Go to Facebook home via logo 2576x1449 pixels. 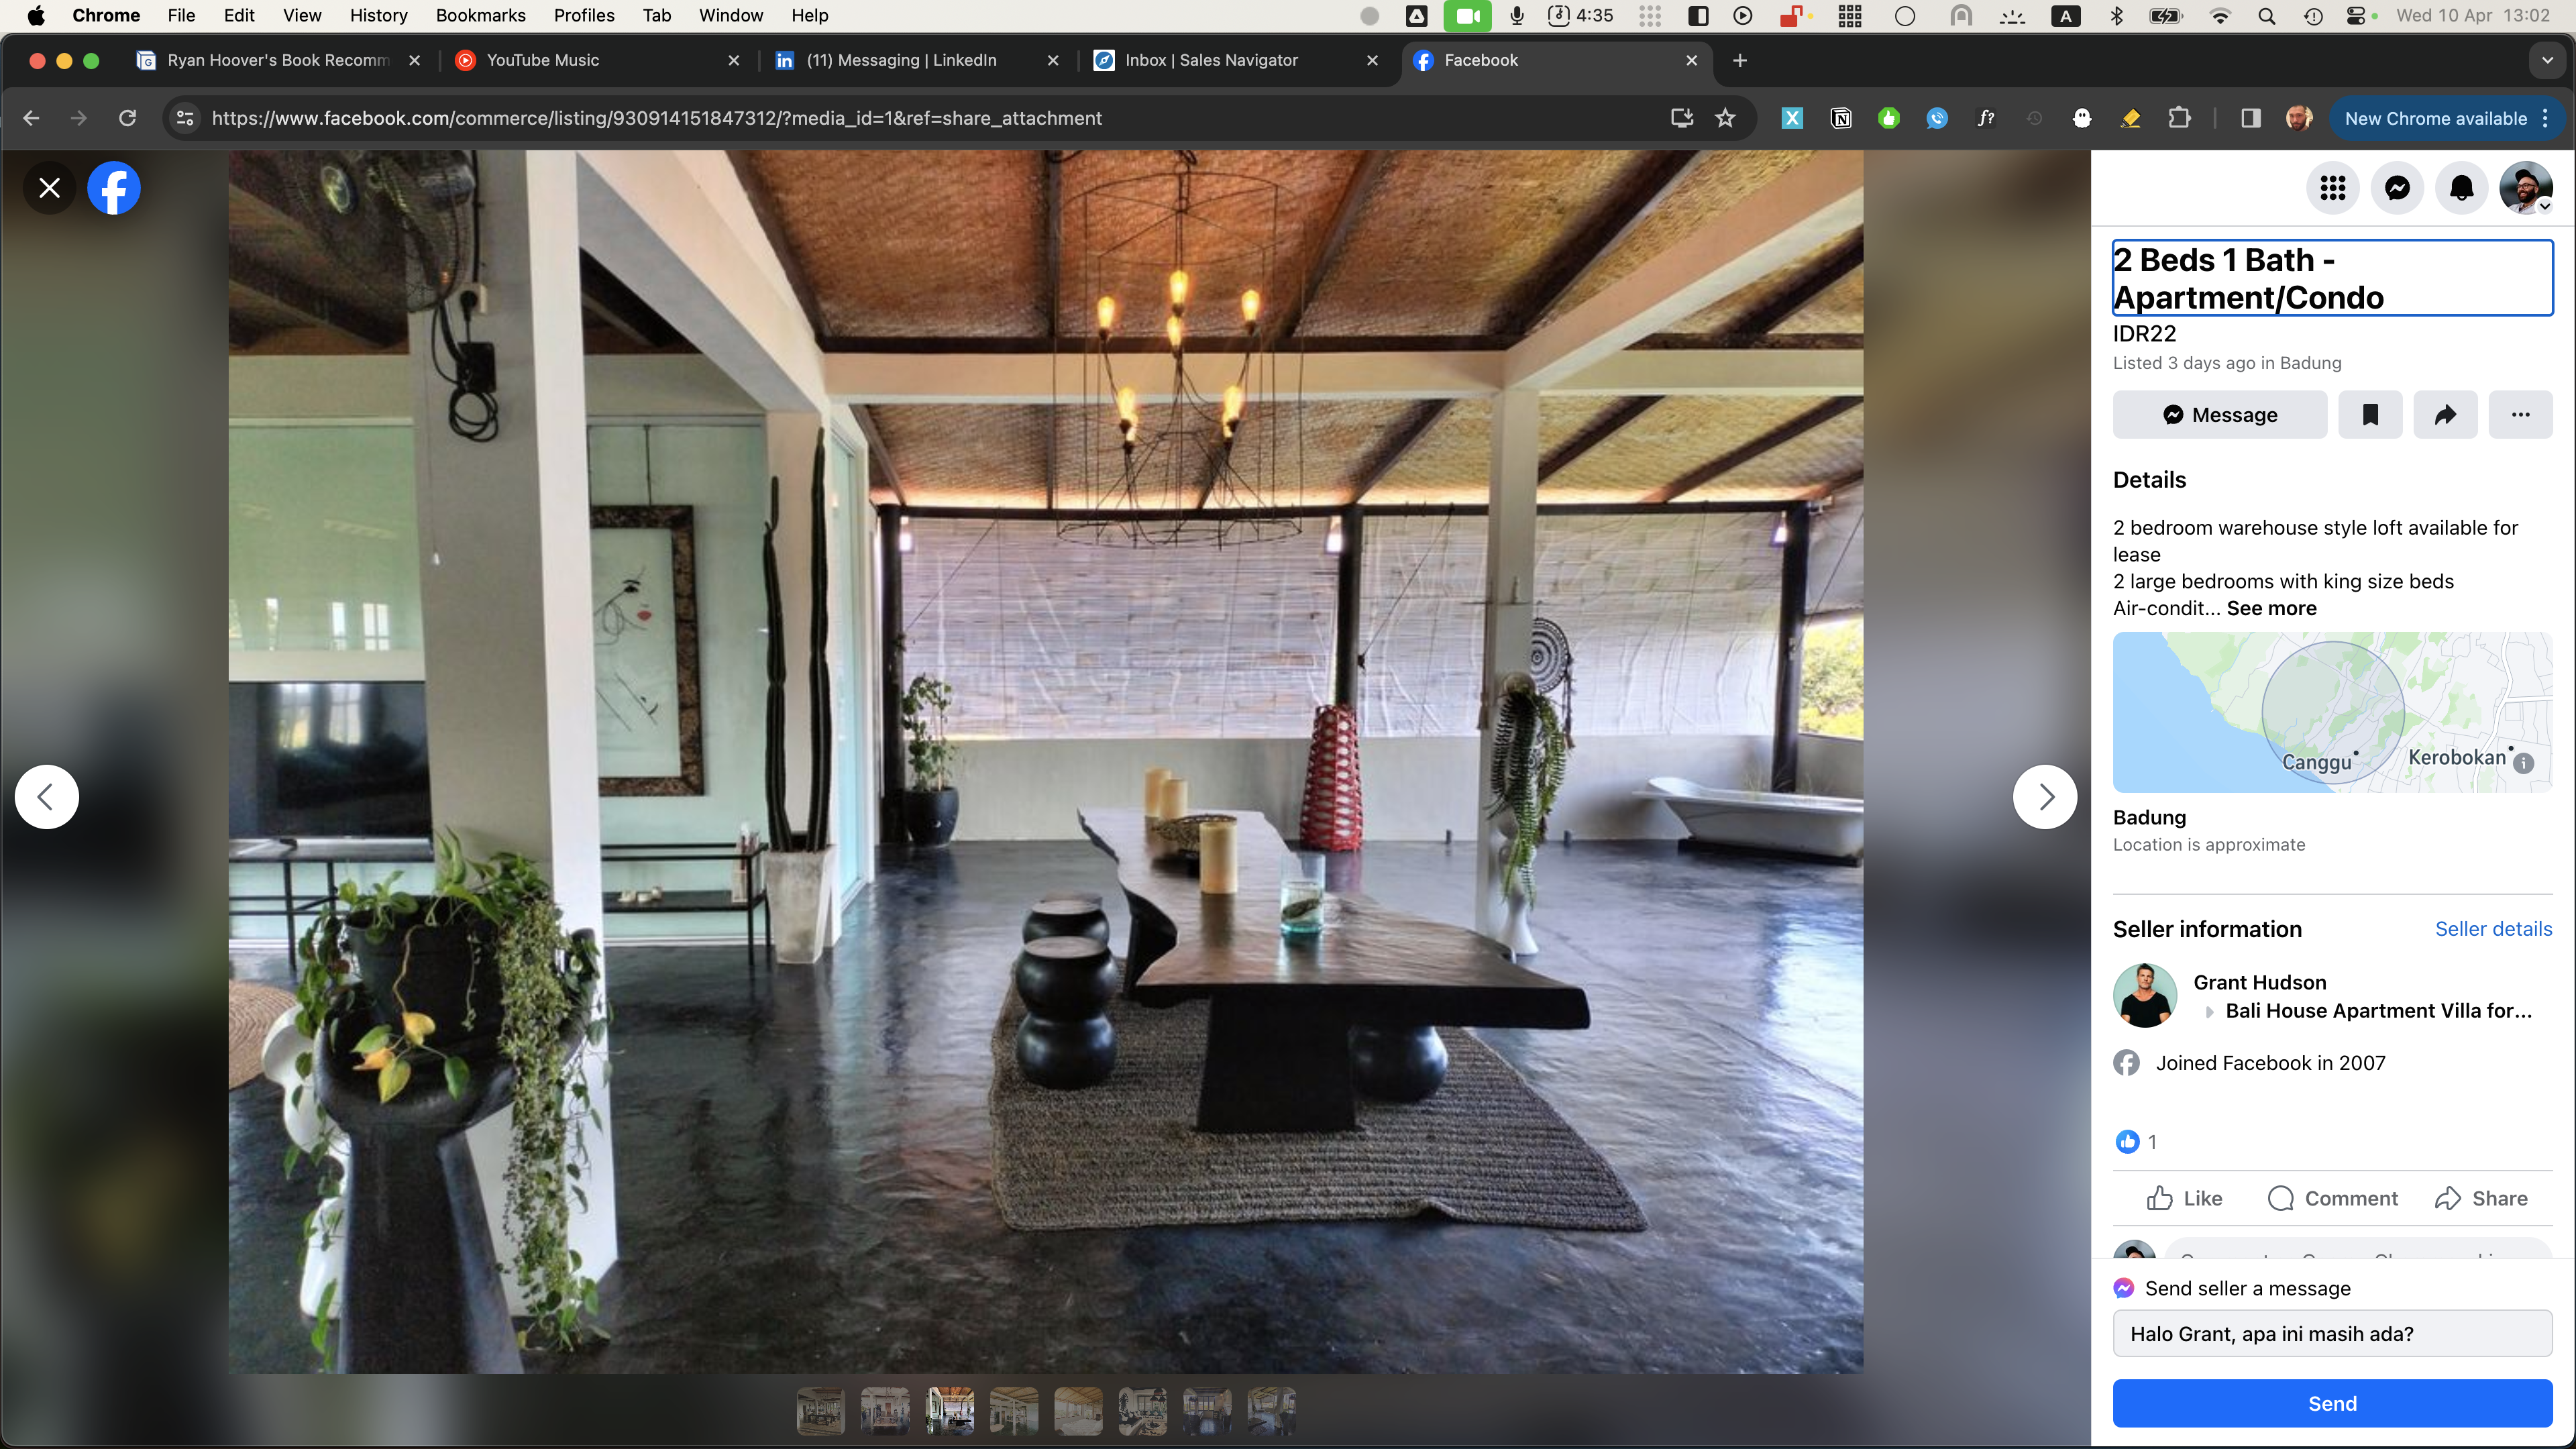pos(114,188)
